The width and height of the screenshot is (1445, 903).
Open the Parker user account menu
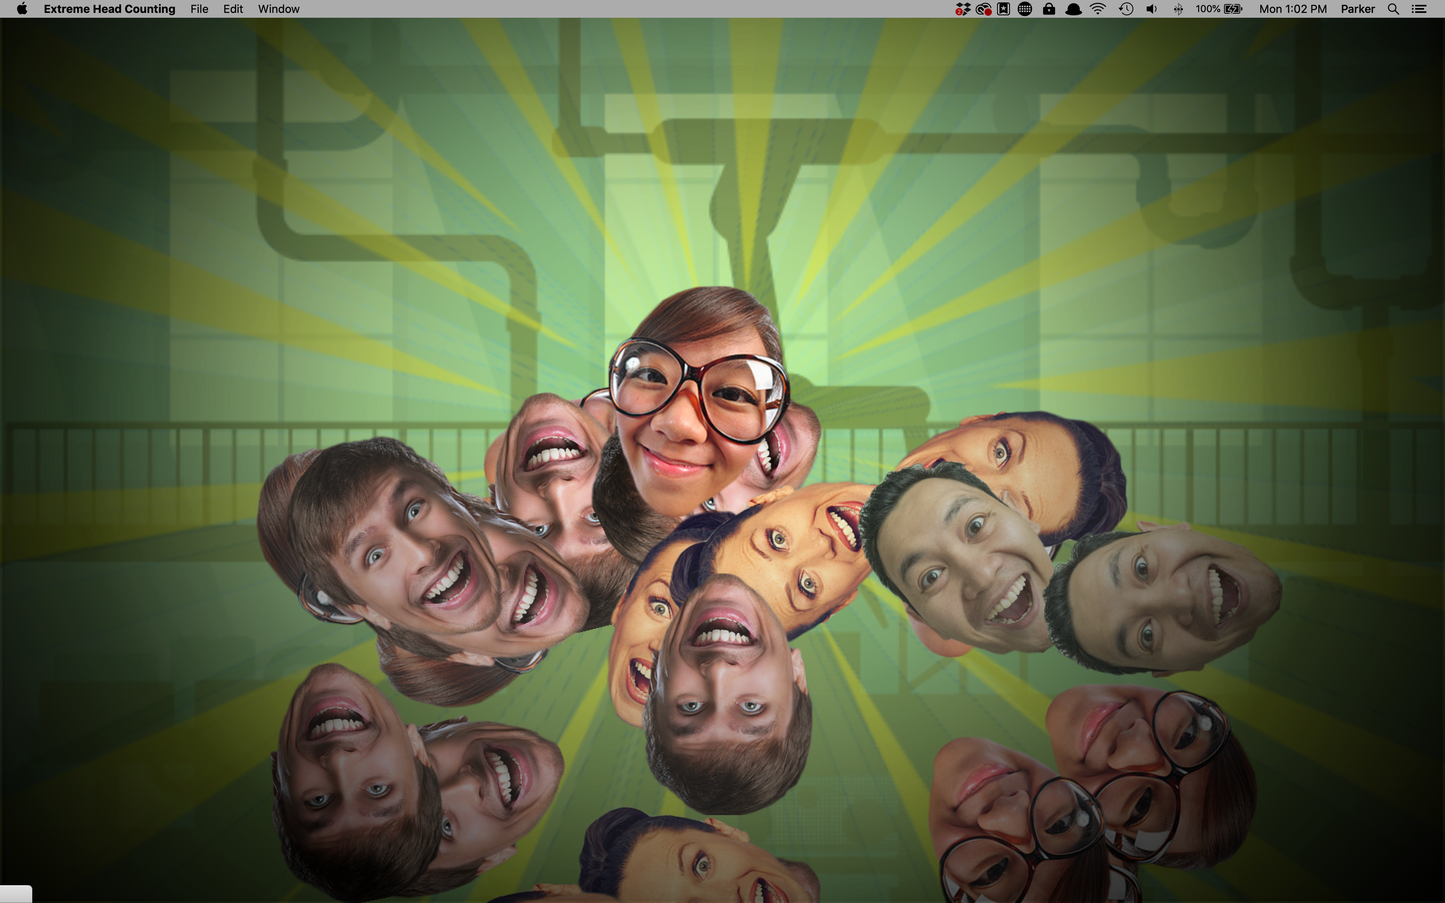click(1358, 9)
